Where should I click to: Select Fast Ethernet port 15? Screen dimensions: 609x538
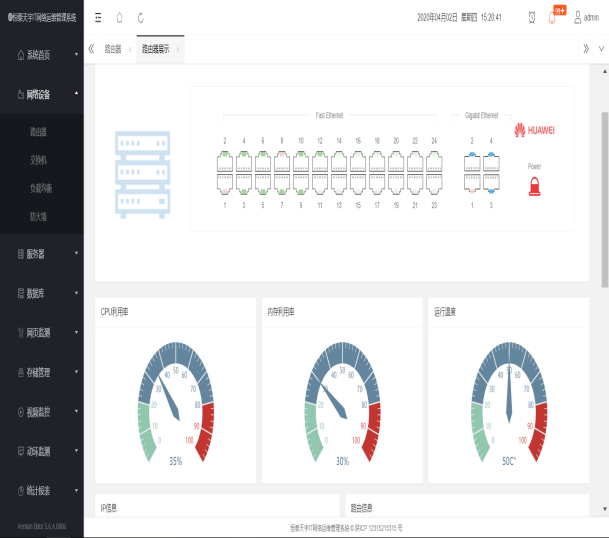pyautogui.click(x=358, y=184)
